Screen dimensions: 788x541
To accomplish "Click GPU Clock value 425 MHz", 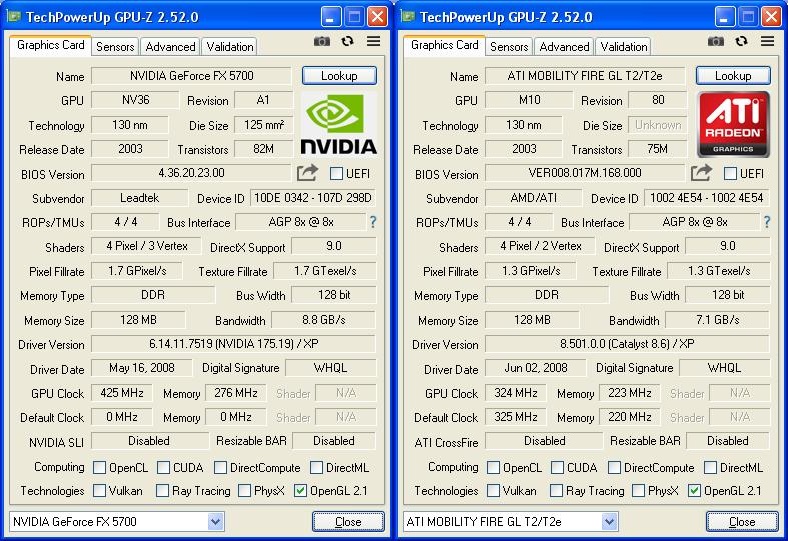I will coord(122,393).
